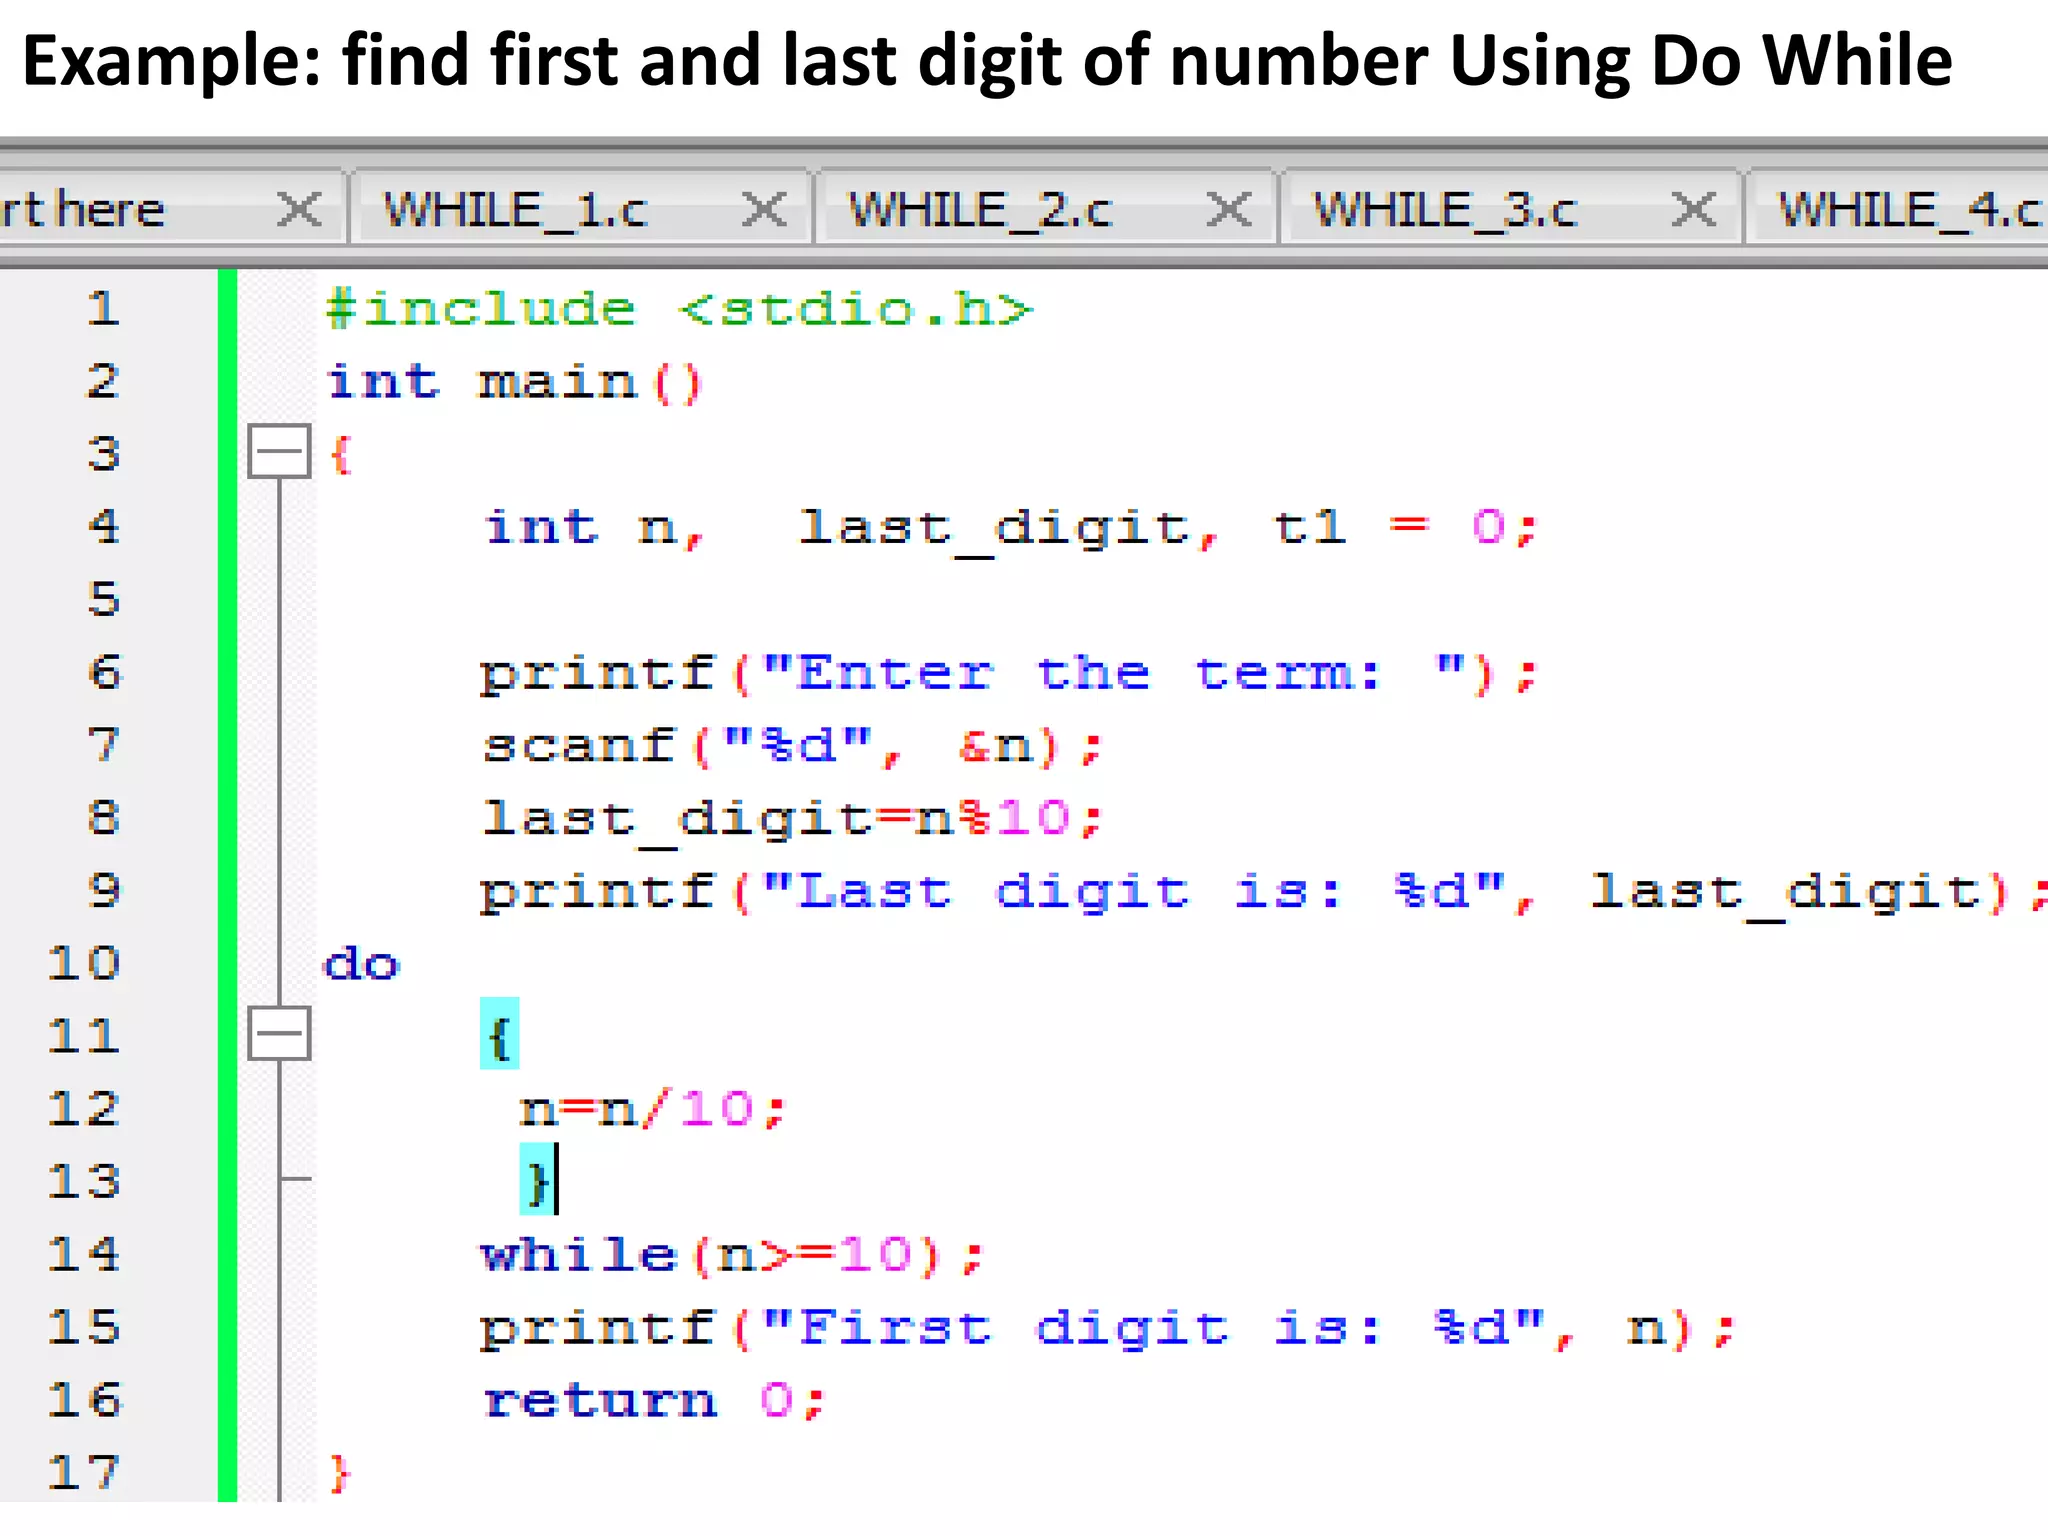This screenshot has width=2048, height=1536.
Task: Click the highlighted opening brace on line 11
Action: coord(499,1034)
